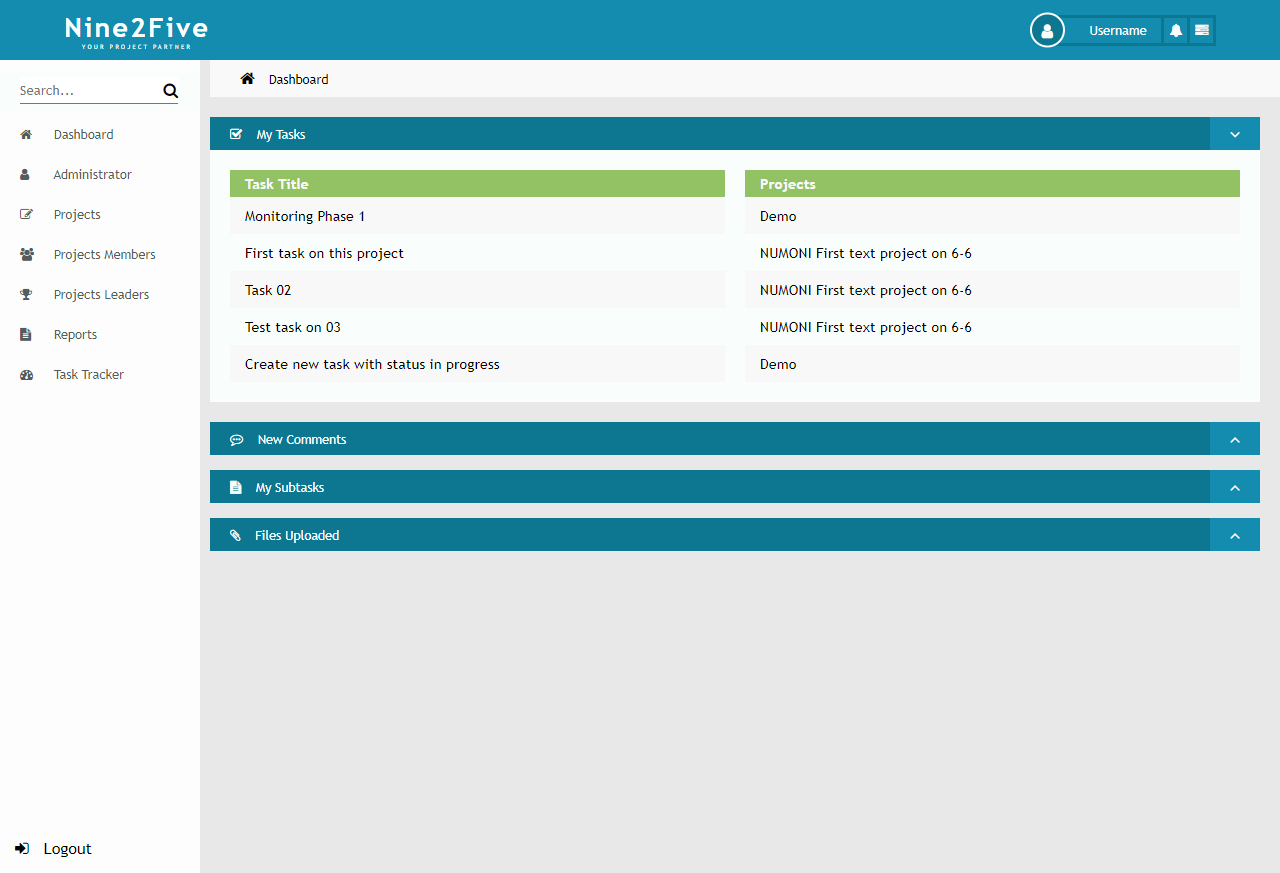Click the Files Uploaded paperclip icon
Screen dimensions: 1280x873
(x=236, y=536)
